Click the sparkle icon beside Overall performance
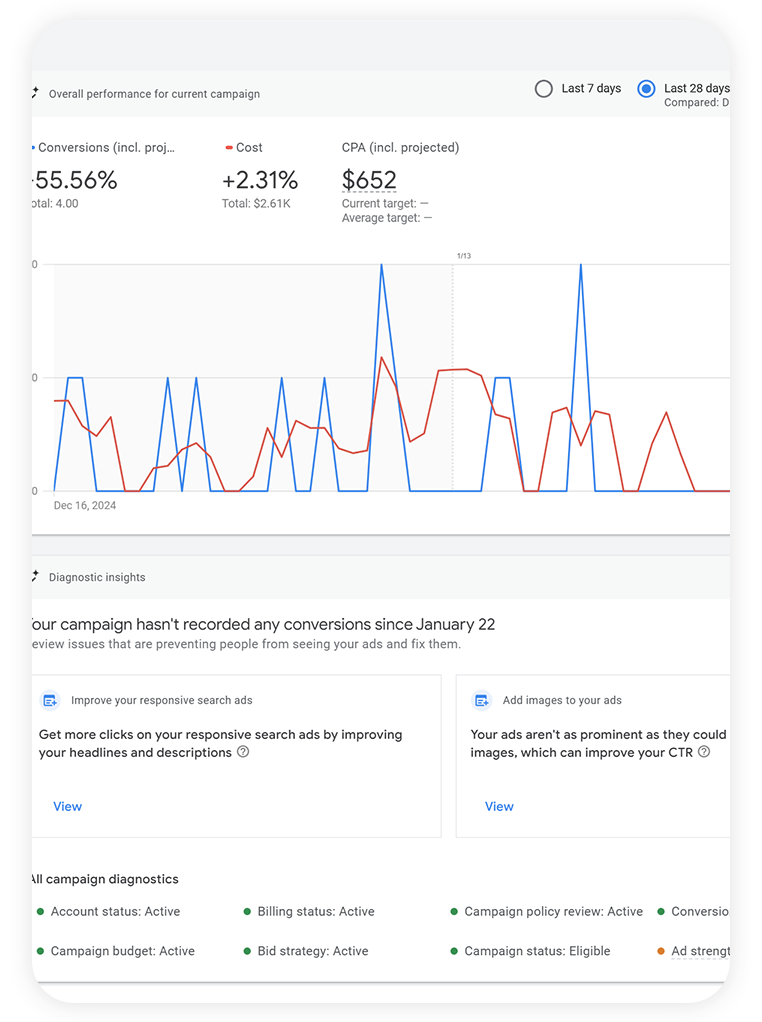The image size is (762, 1022). tap(35, 93)
